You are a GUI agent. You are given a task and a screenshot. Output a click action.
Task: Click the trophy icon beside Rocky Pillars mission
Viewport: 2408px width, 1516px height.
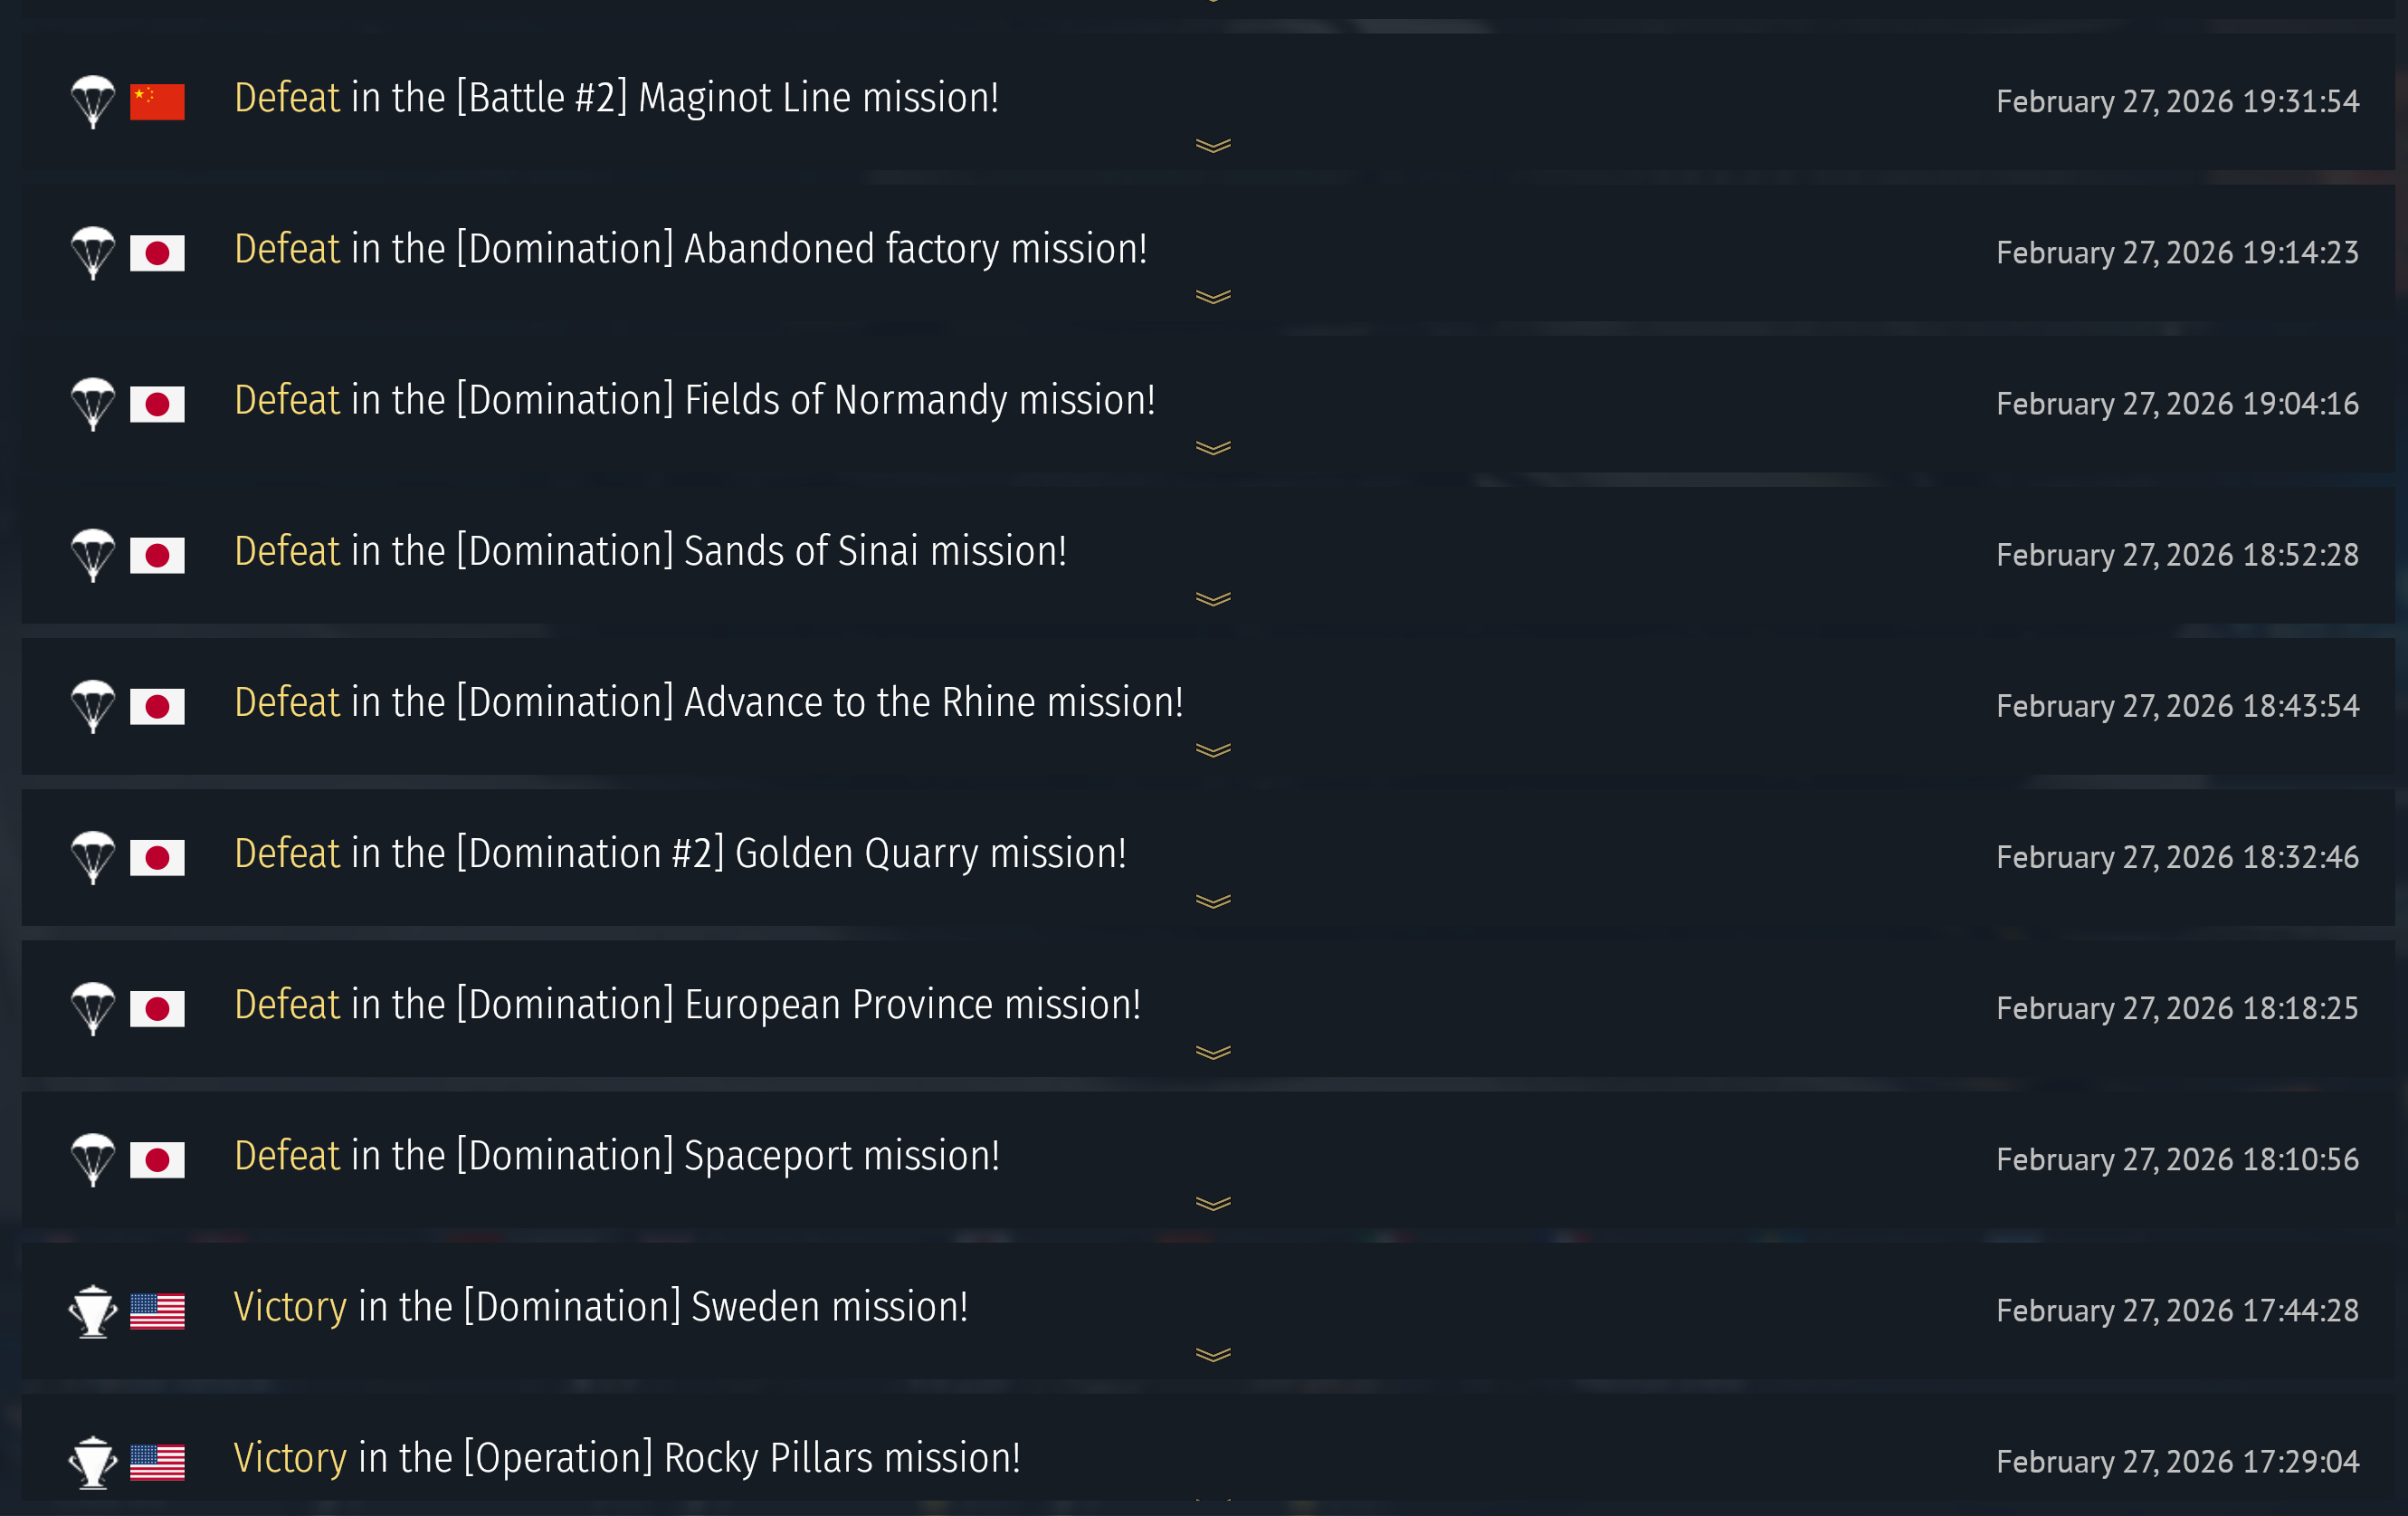93,1461
